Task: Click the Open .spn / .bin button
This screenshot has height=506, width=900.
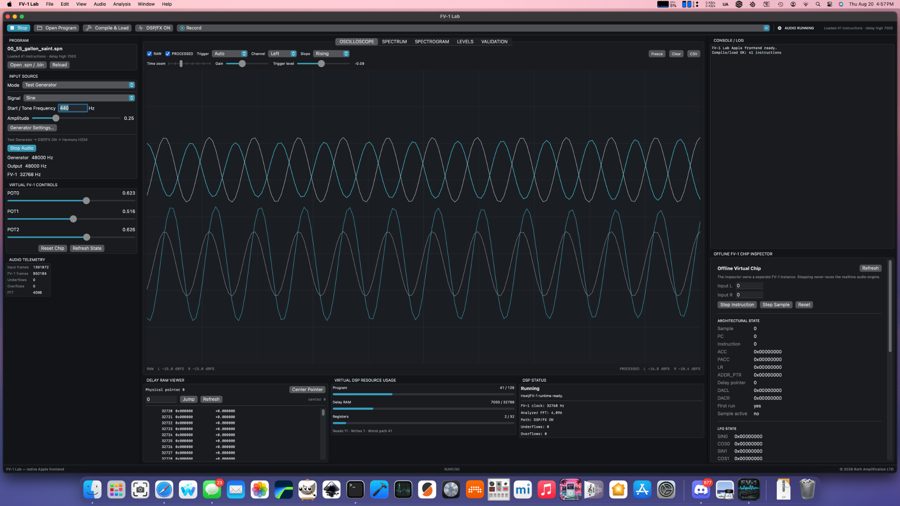Action: click(27, 65)
